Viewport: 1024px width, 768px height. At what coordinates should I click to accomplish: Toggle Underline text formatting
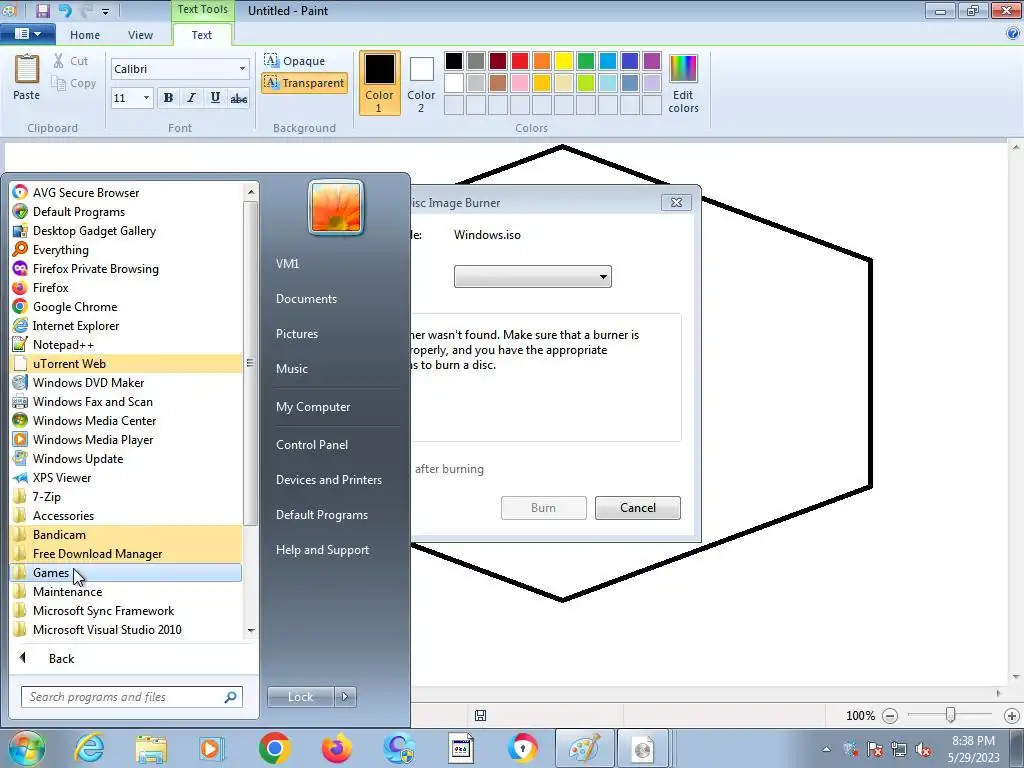click(215, 98)
